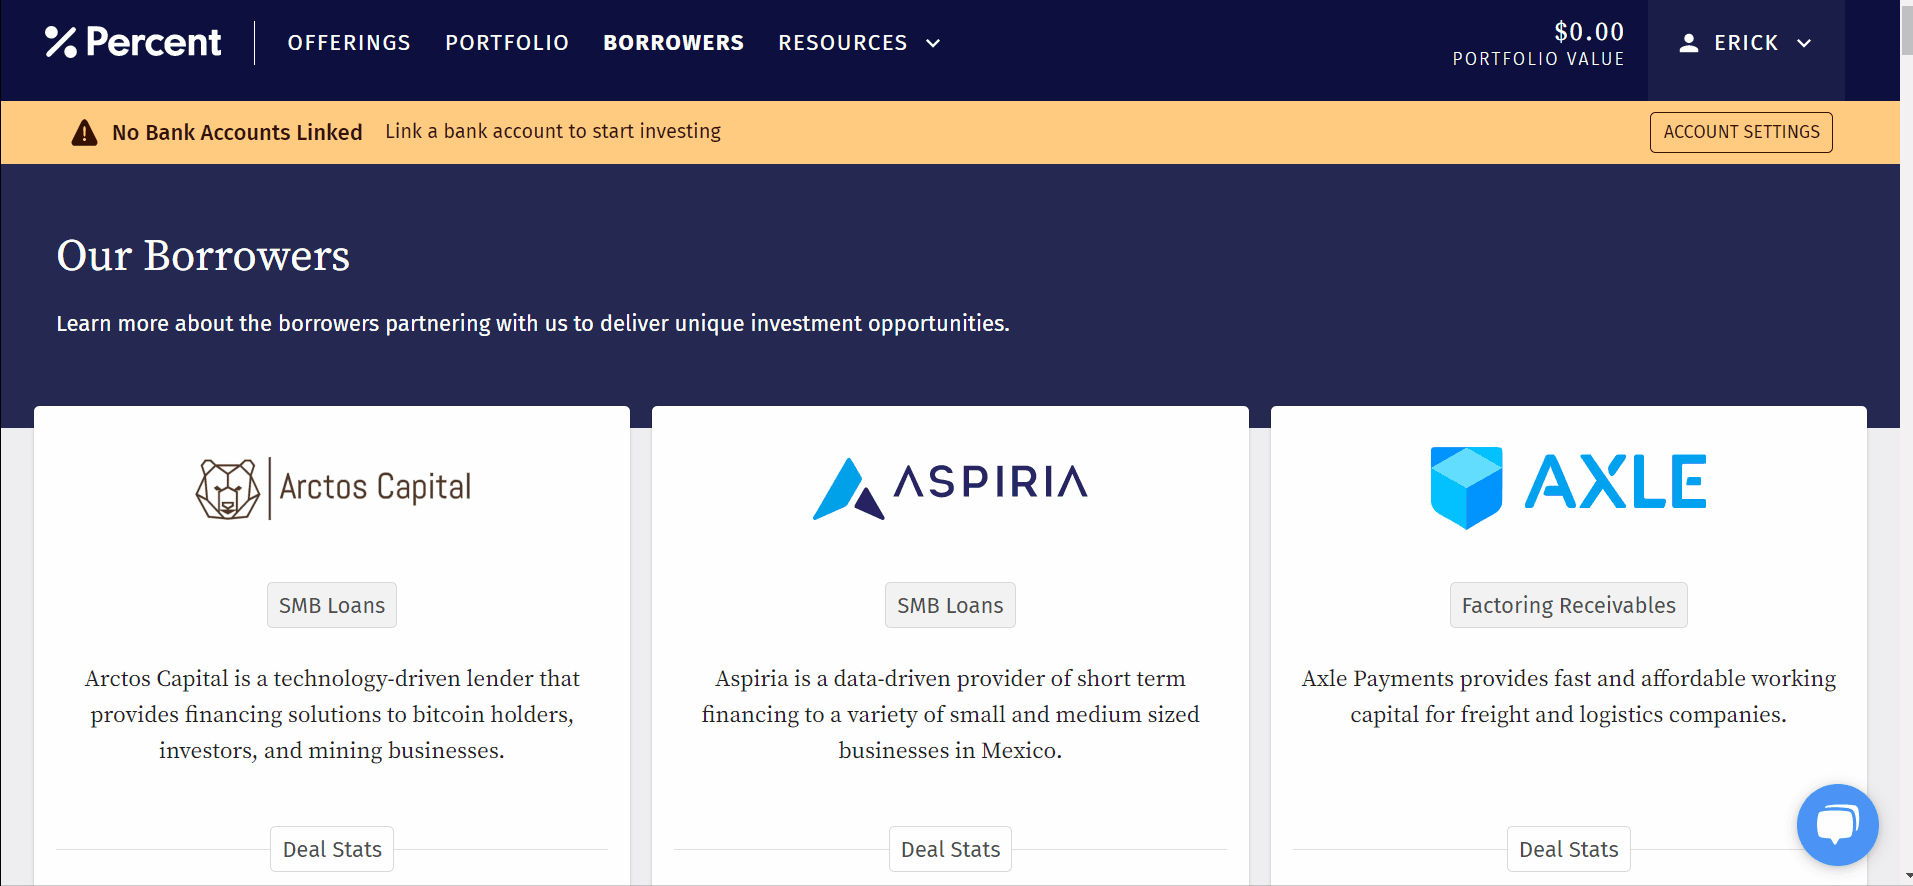
Task: Click the Our Borrowers heading
Action: point(203,256)
